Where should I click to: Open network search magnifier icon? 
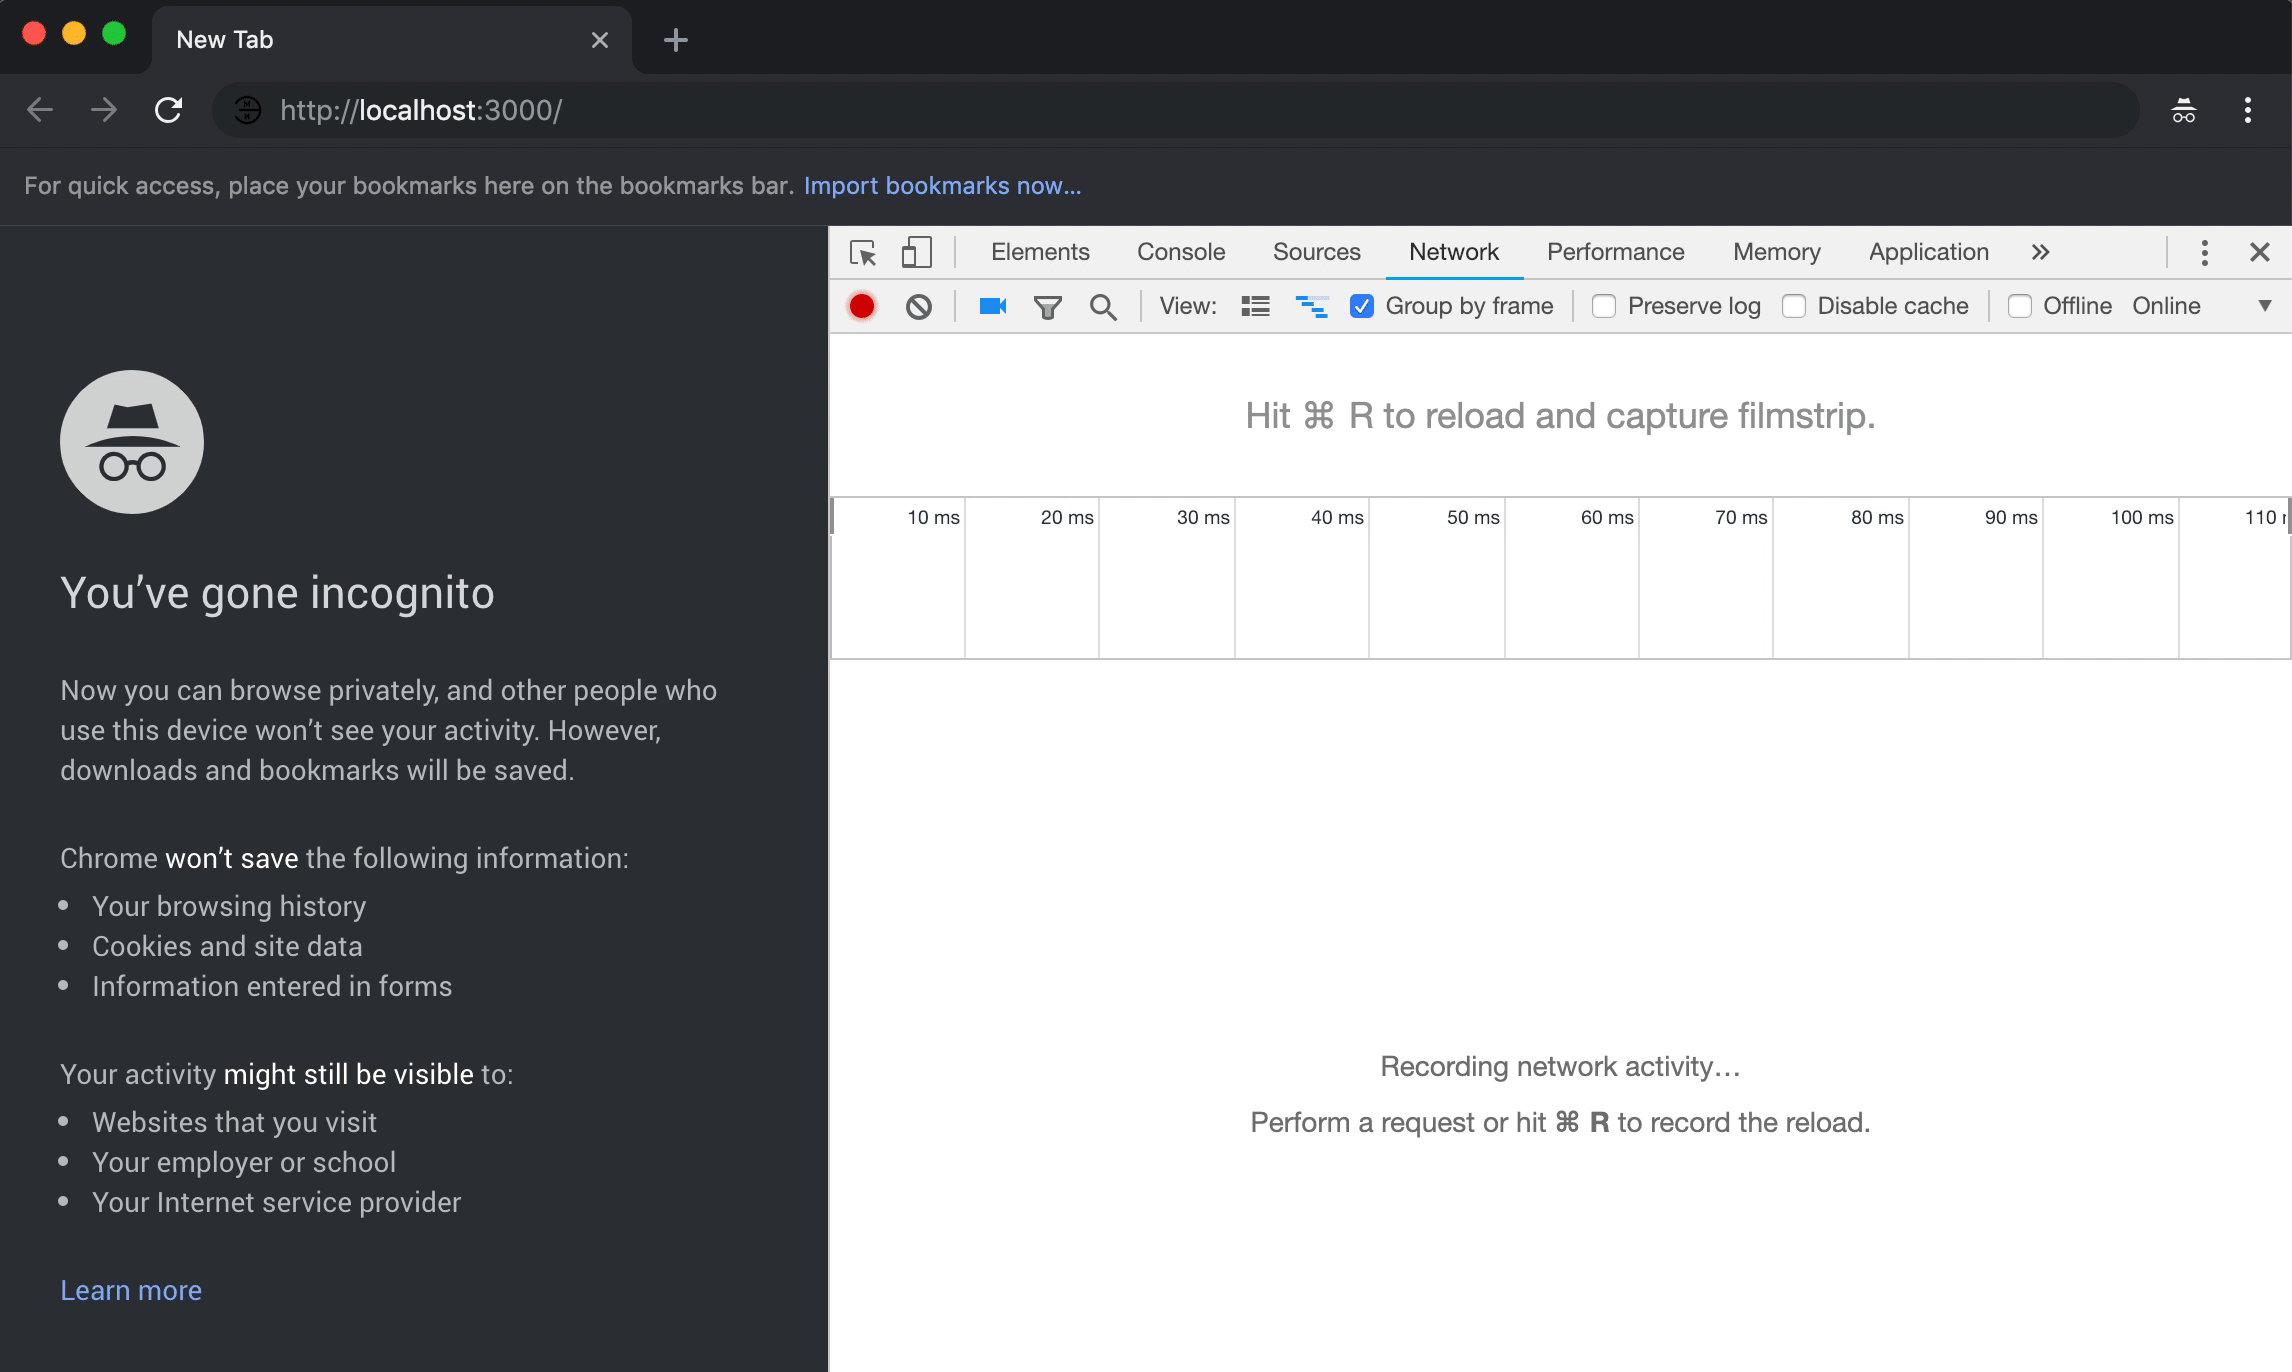click(x=1103, y=307)
